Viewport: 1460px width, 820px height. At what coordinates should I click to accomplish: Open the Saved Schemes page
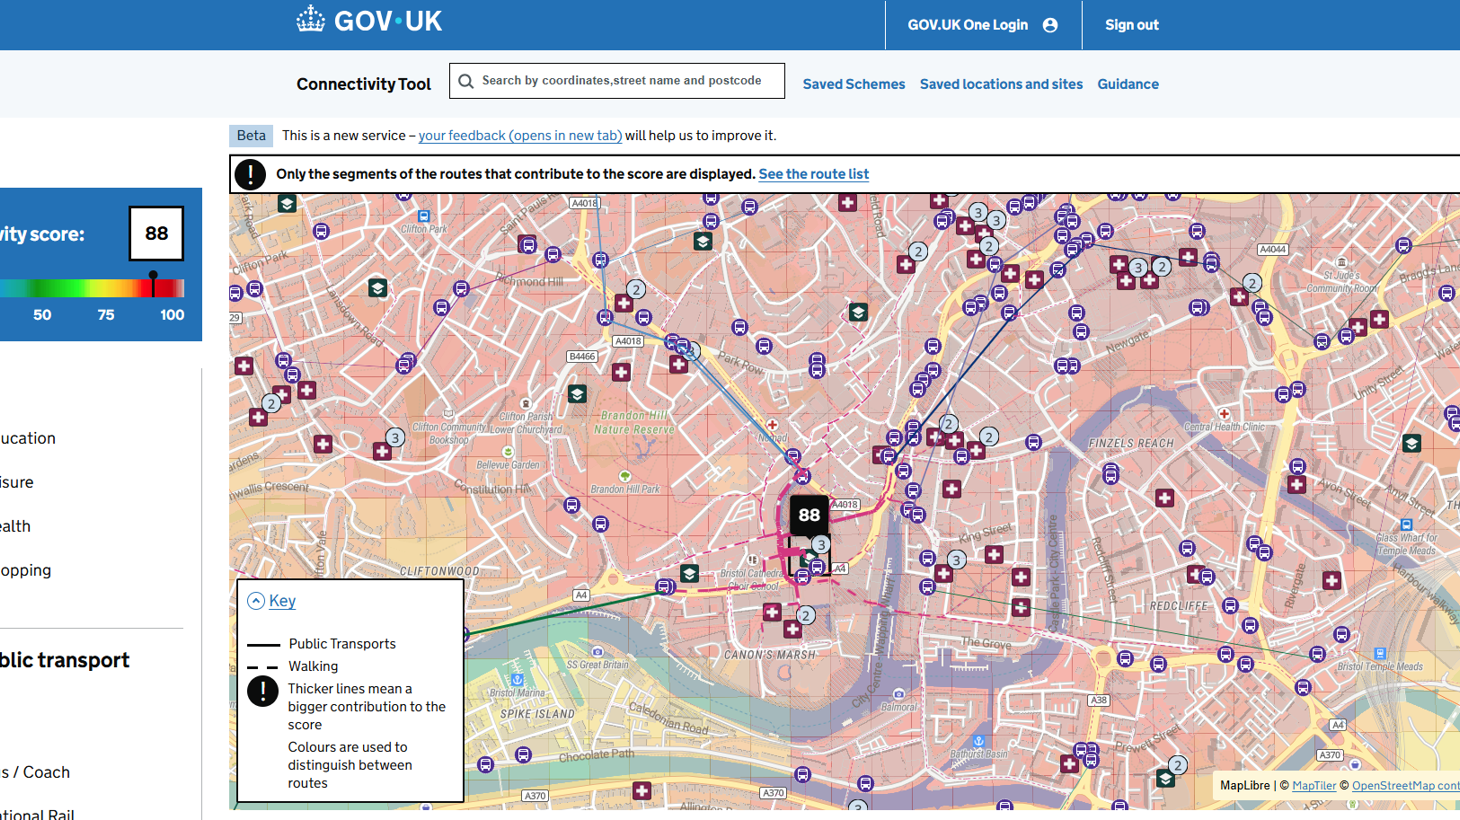[x=853, y=84]
